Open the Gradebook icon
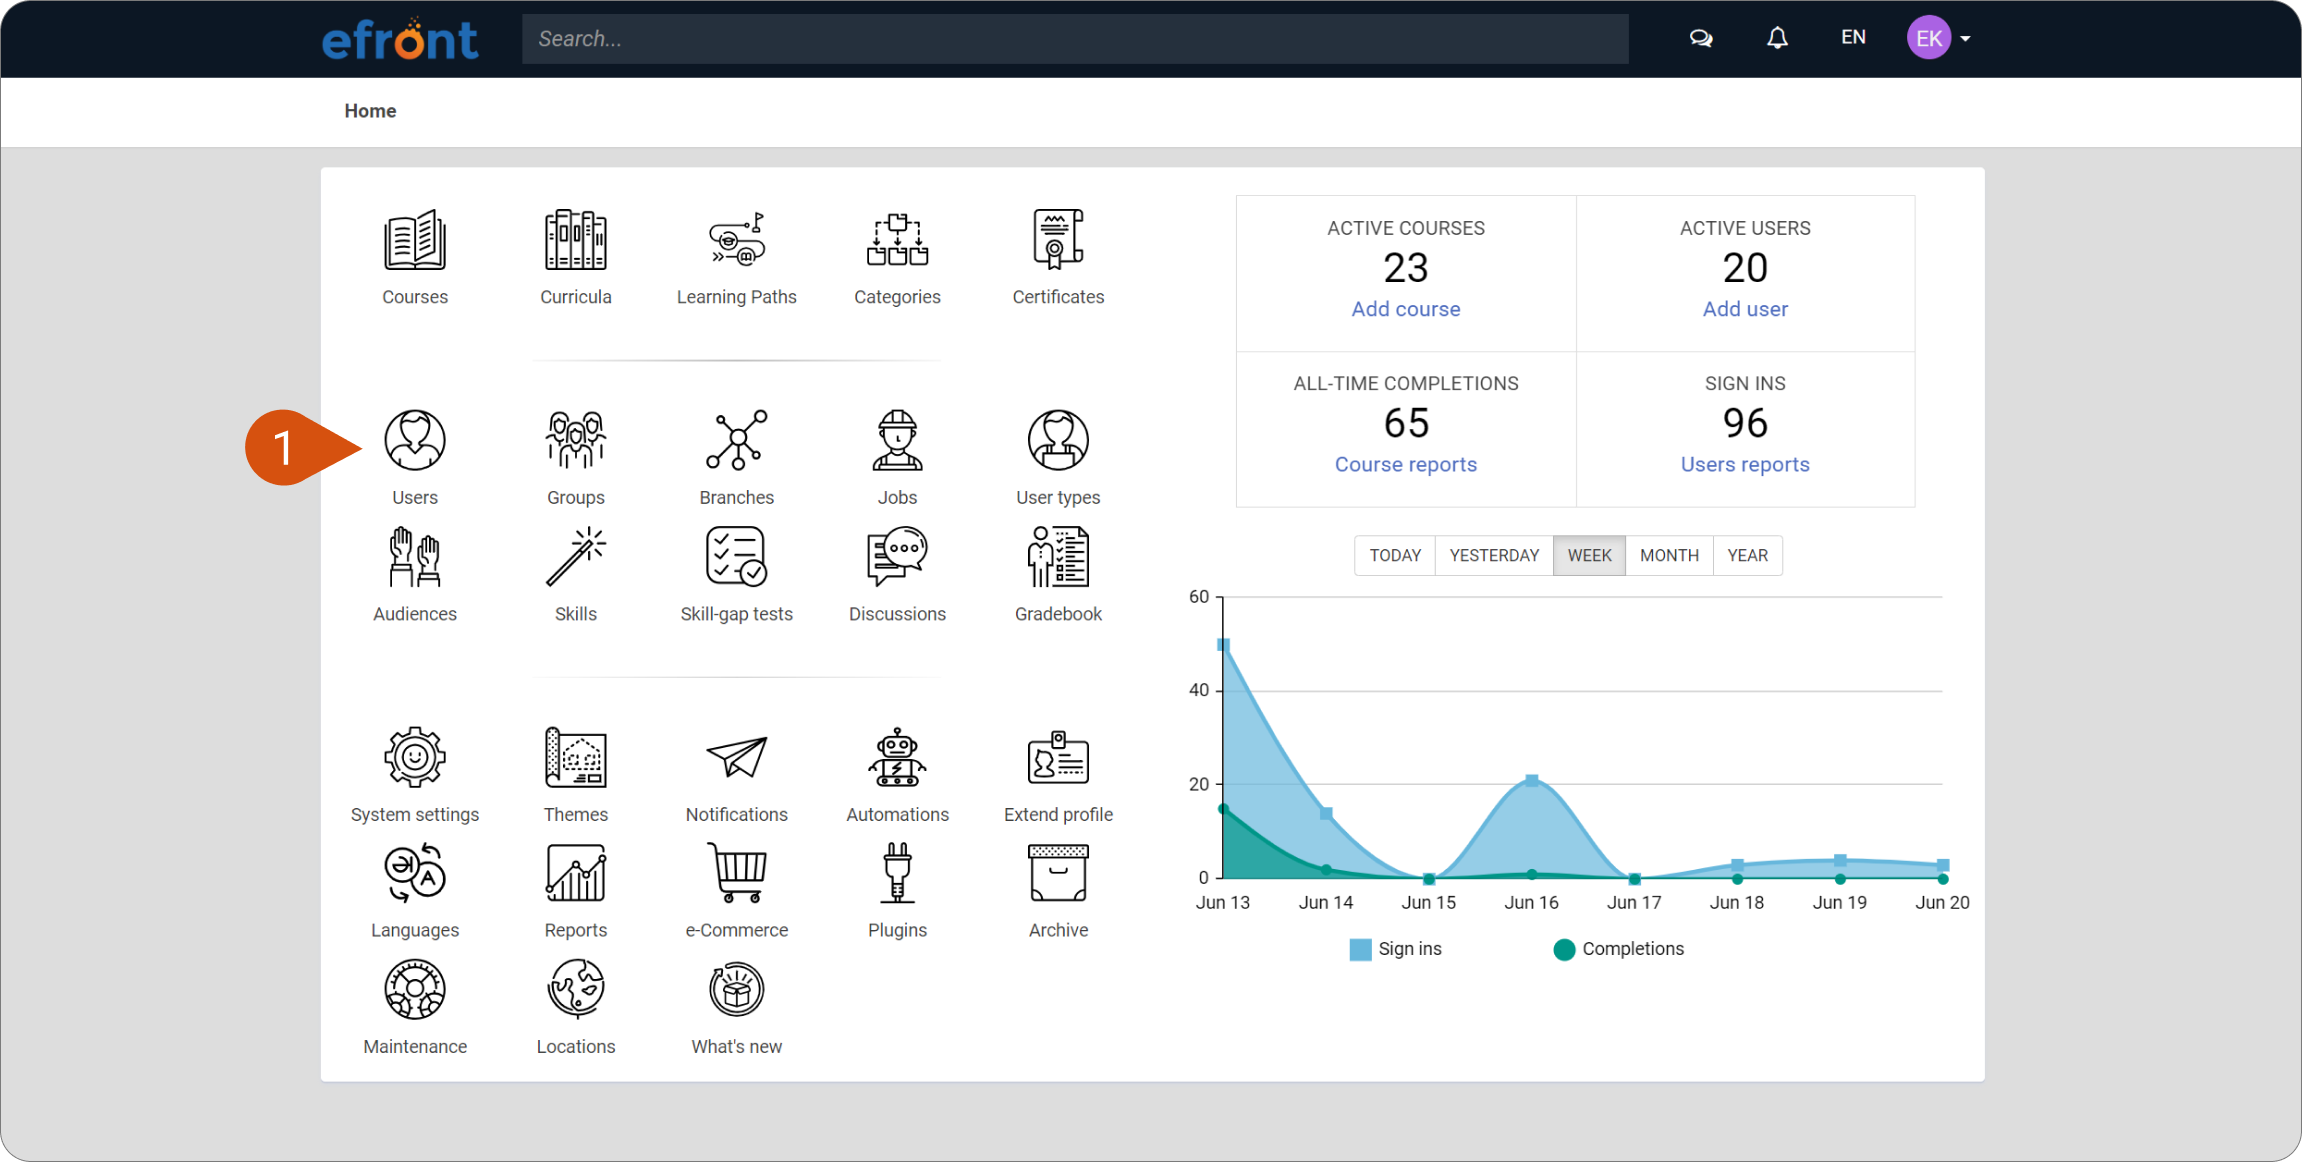This screenshot has width=2302, height=1162. tap(1058, 557)
